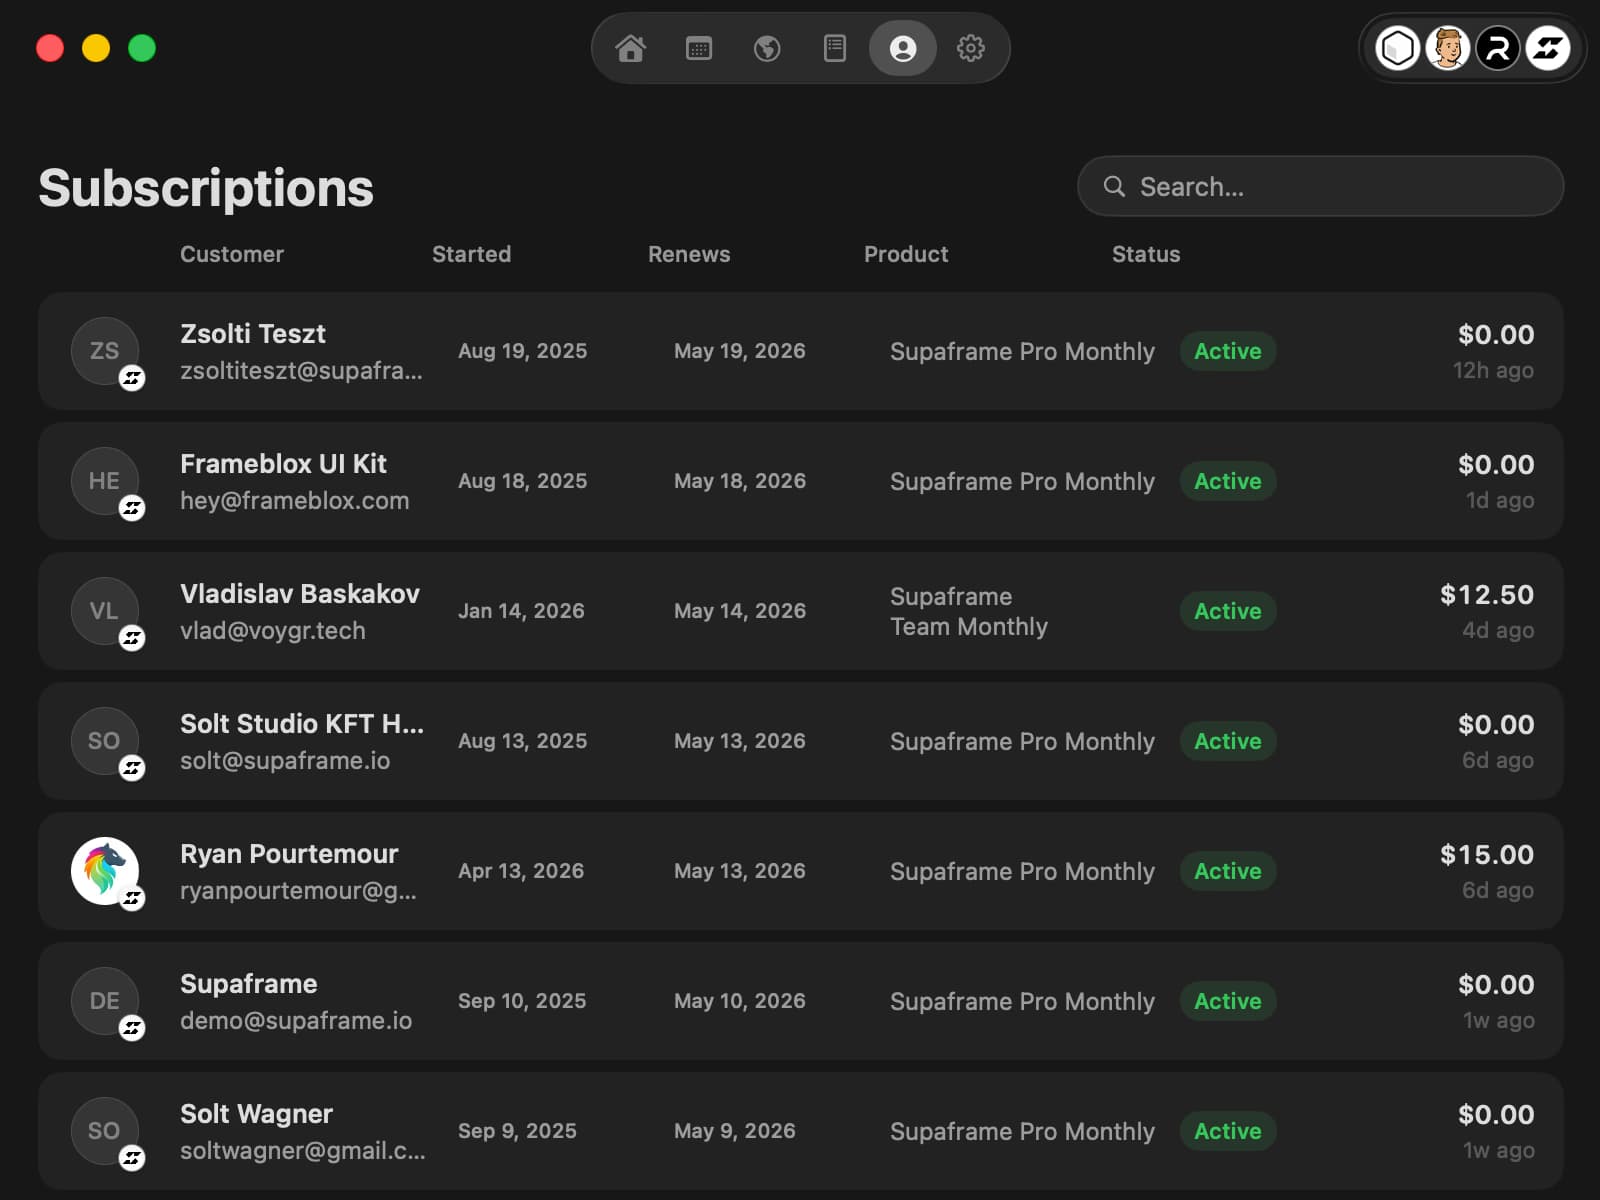Viewport: 1600px width, 1200px height.
Task: Click the email vlad@voygr.tech
Action: (273, 631)
